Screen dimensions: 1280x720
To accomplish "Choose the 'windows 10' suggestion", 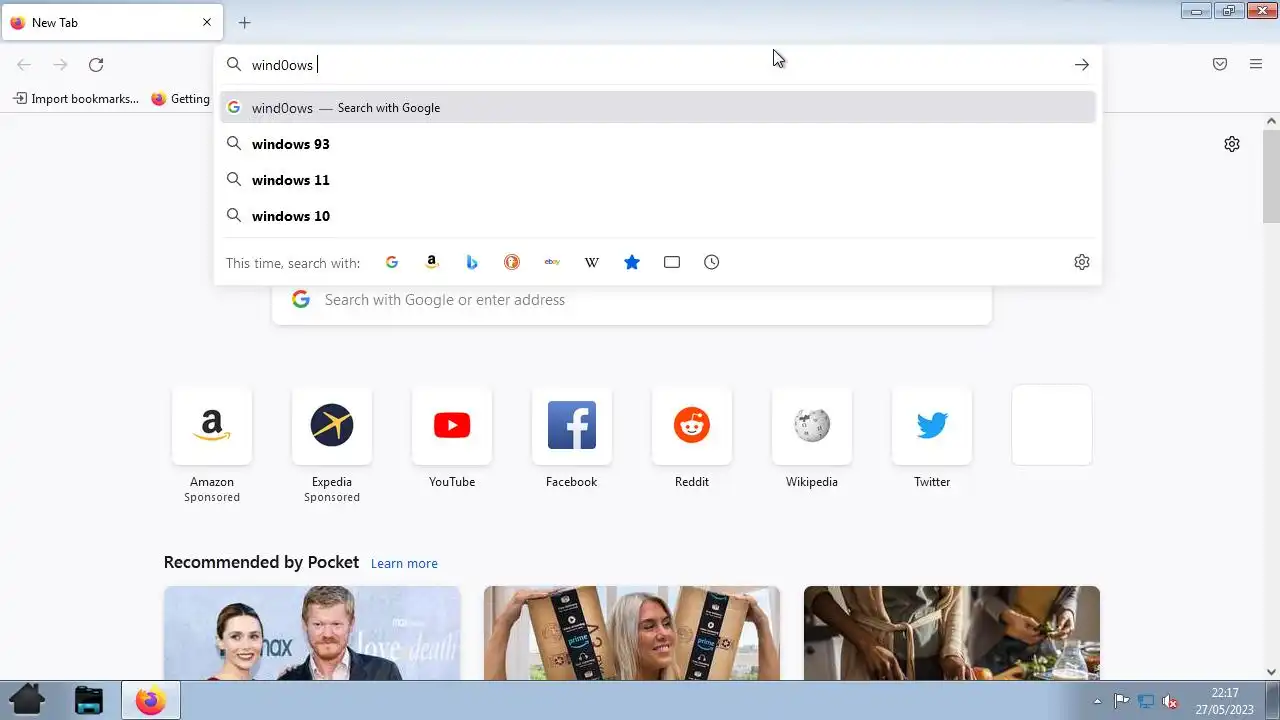I will tap(658, 216).
